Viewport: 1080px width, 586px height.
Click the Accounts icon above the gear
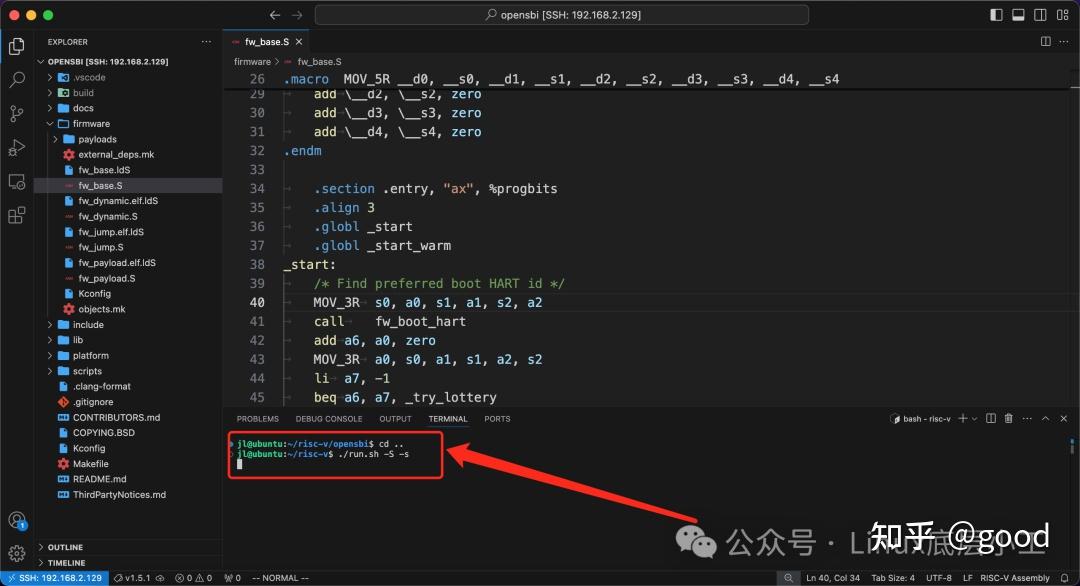[16, 520]
